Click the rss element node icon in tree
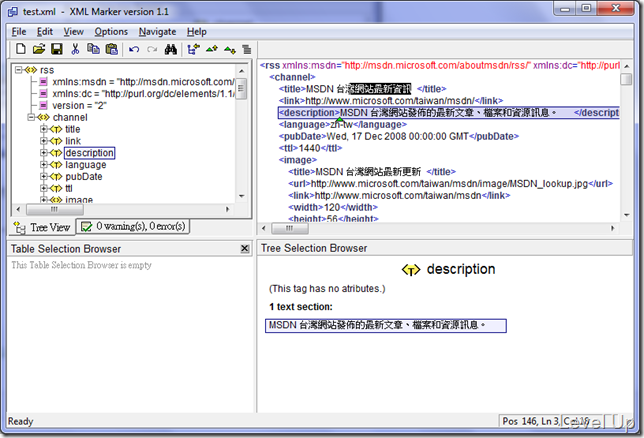Viewport: 644px width, 438px height. pos(31,70)
